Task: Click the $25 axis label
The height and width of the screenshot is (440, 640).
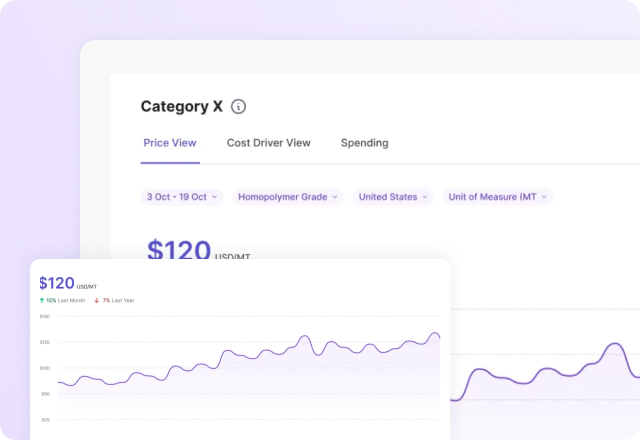Action: click(46, 420)
